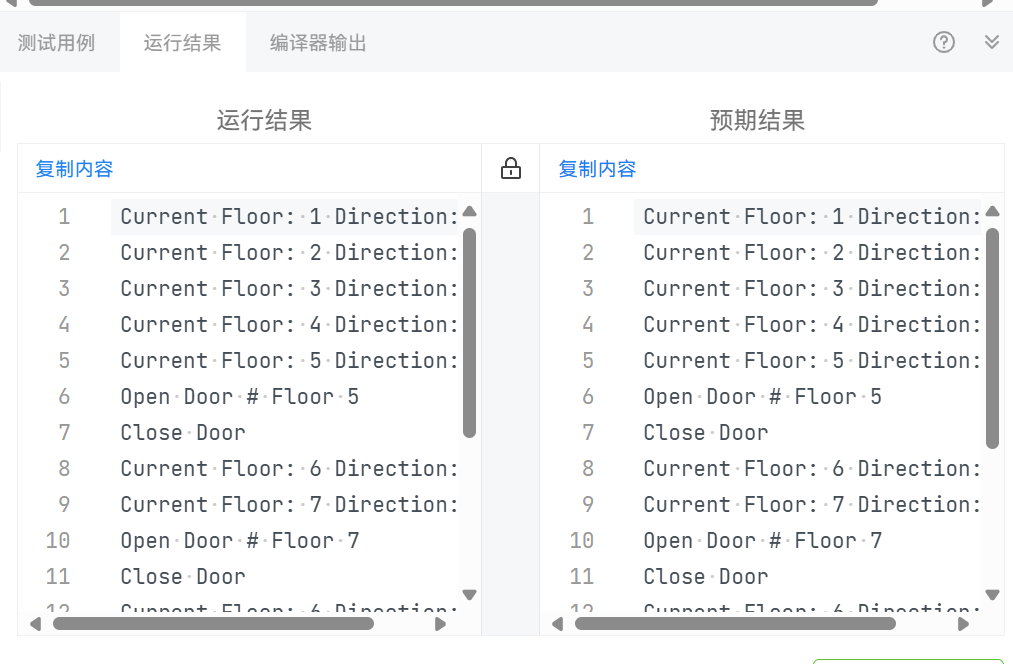
Task: Select the 运行结果 tab
Action: pos(182,43)
